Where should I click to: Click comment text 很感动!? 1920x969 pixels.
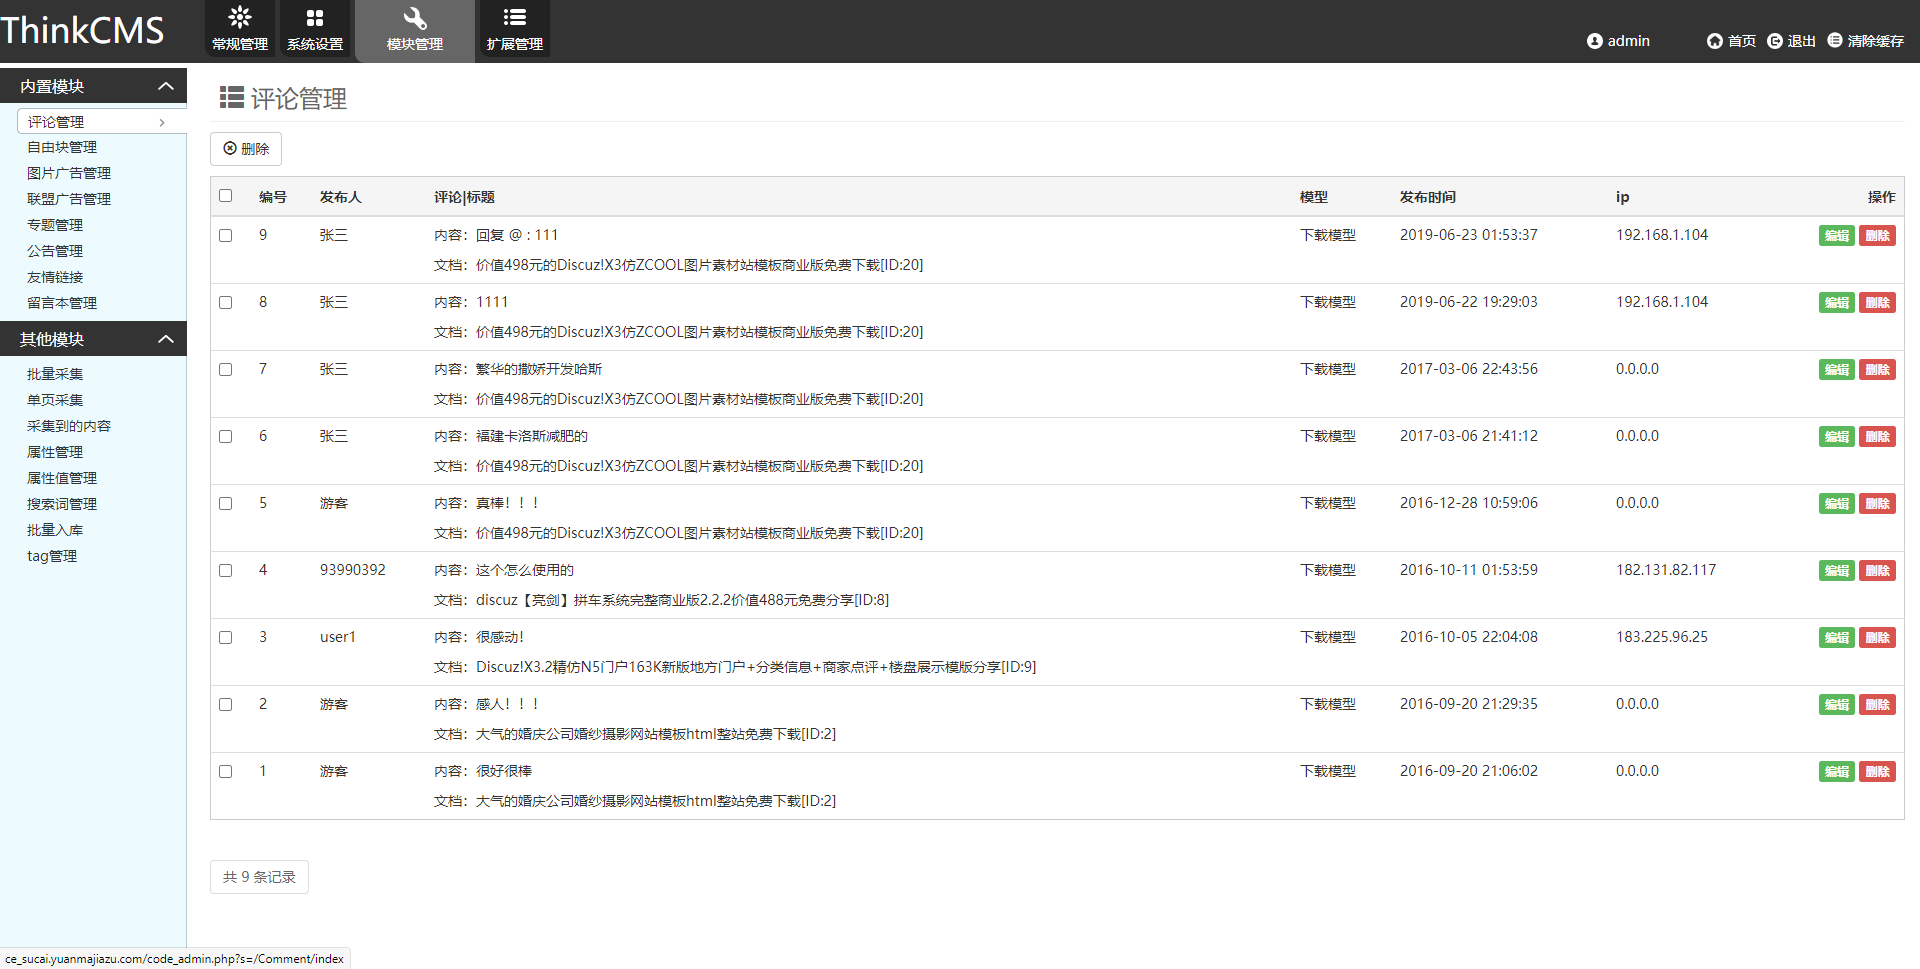[x=500, y=637]
